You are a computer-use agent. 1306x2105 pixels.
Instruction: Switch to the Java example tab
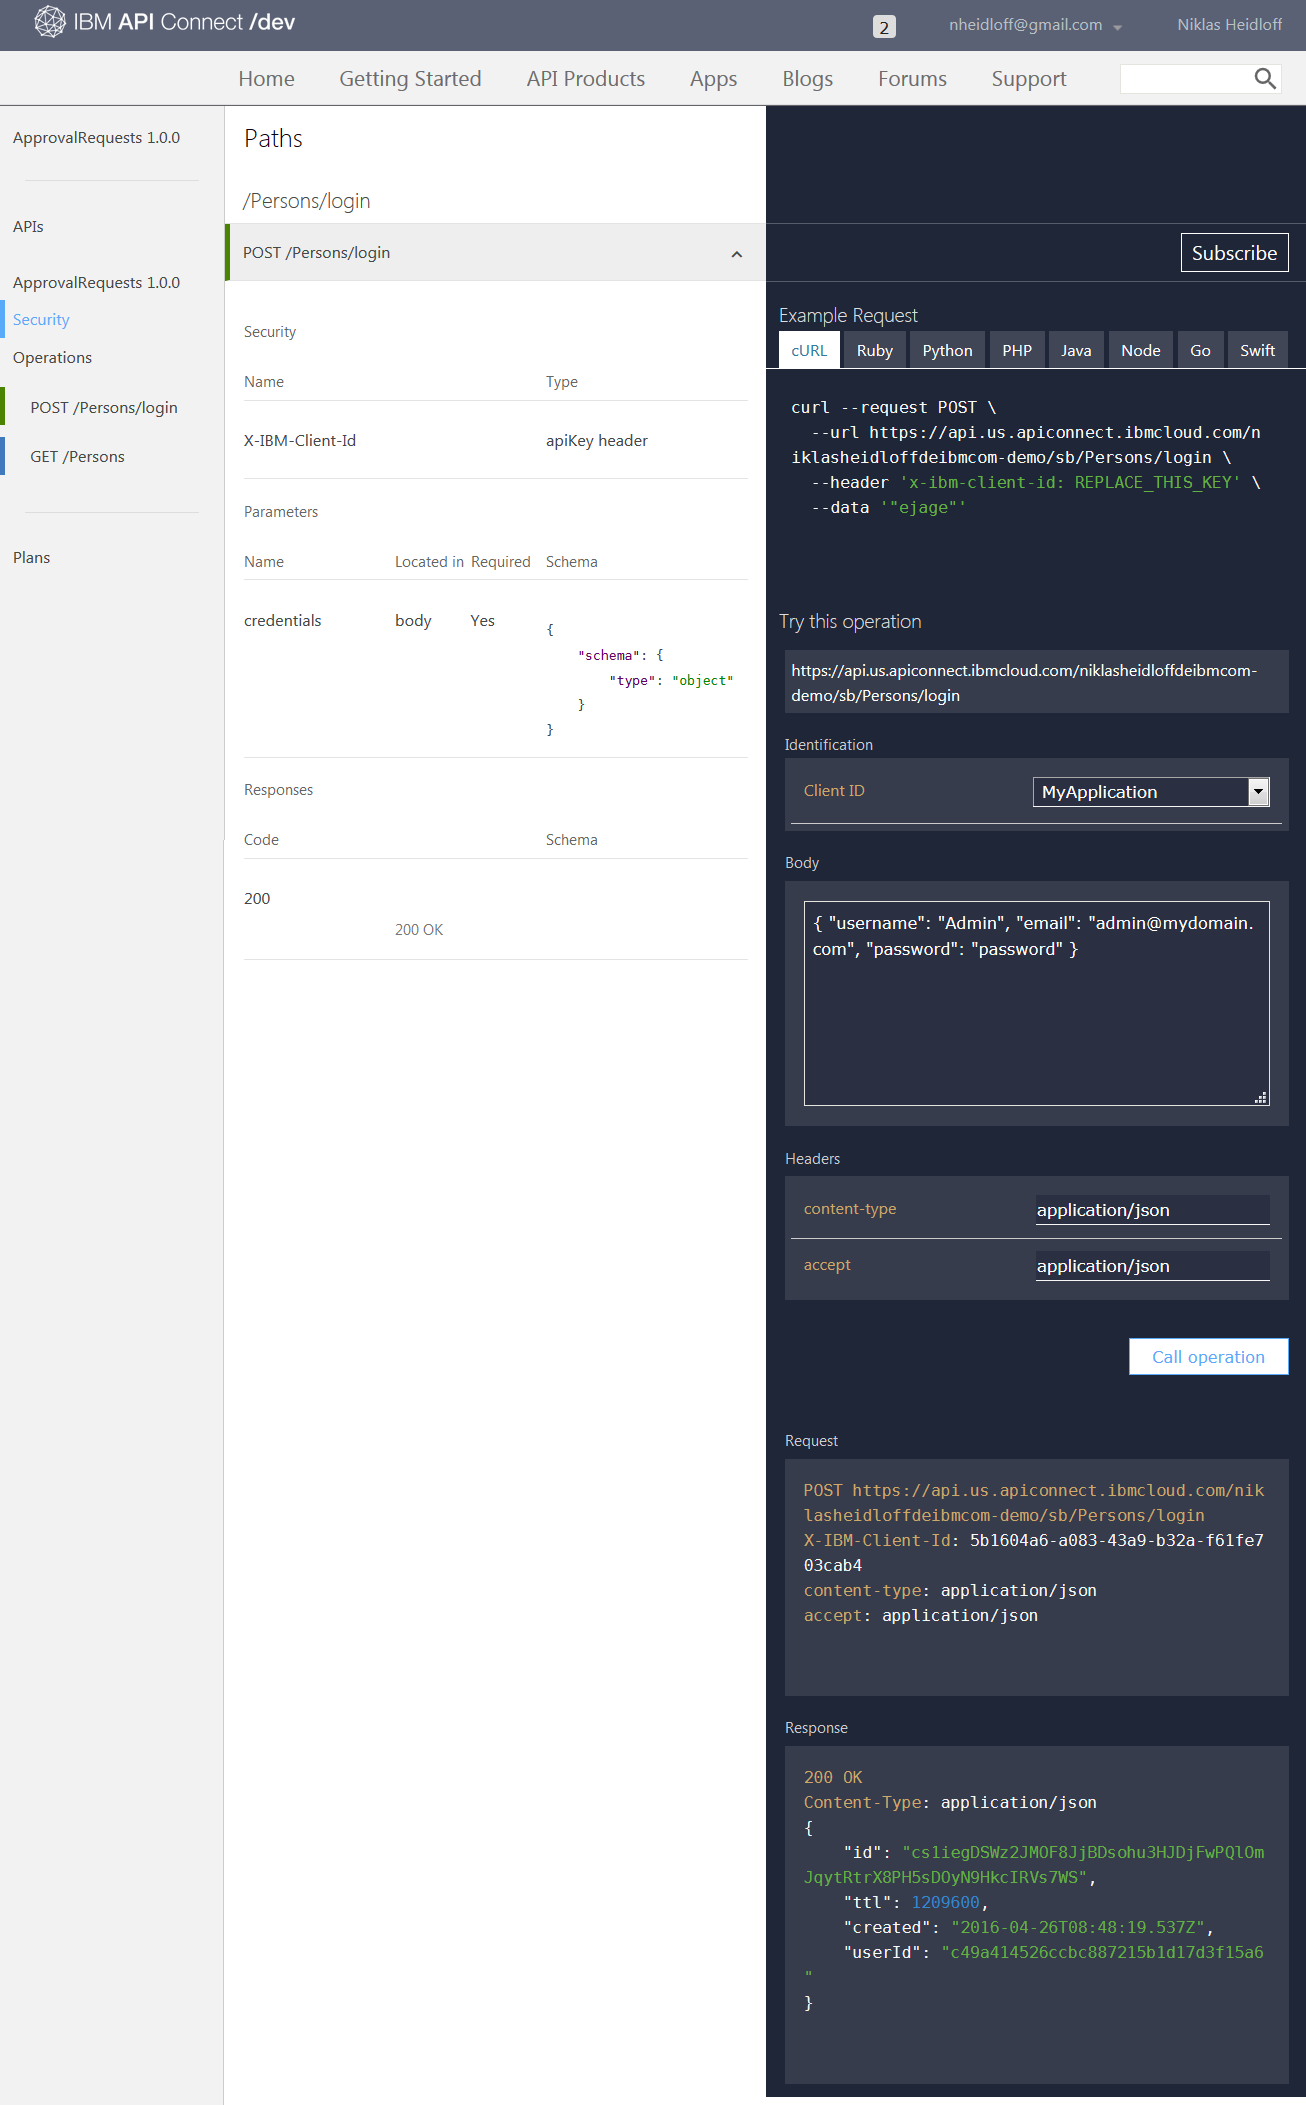[x=1076, y=350]
